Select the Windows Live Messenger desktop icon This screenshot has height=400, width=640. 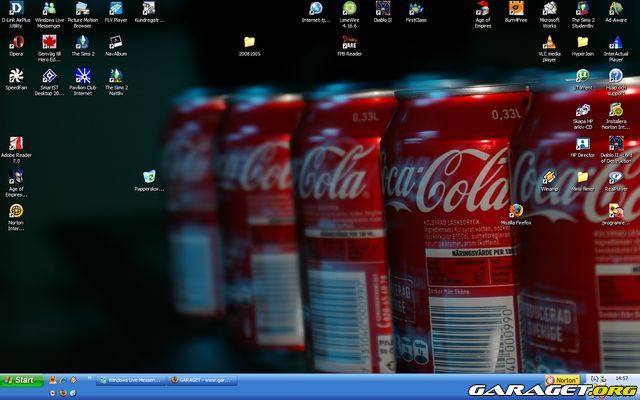[49, 9]
